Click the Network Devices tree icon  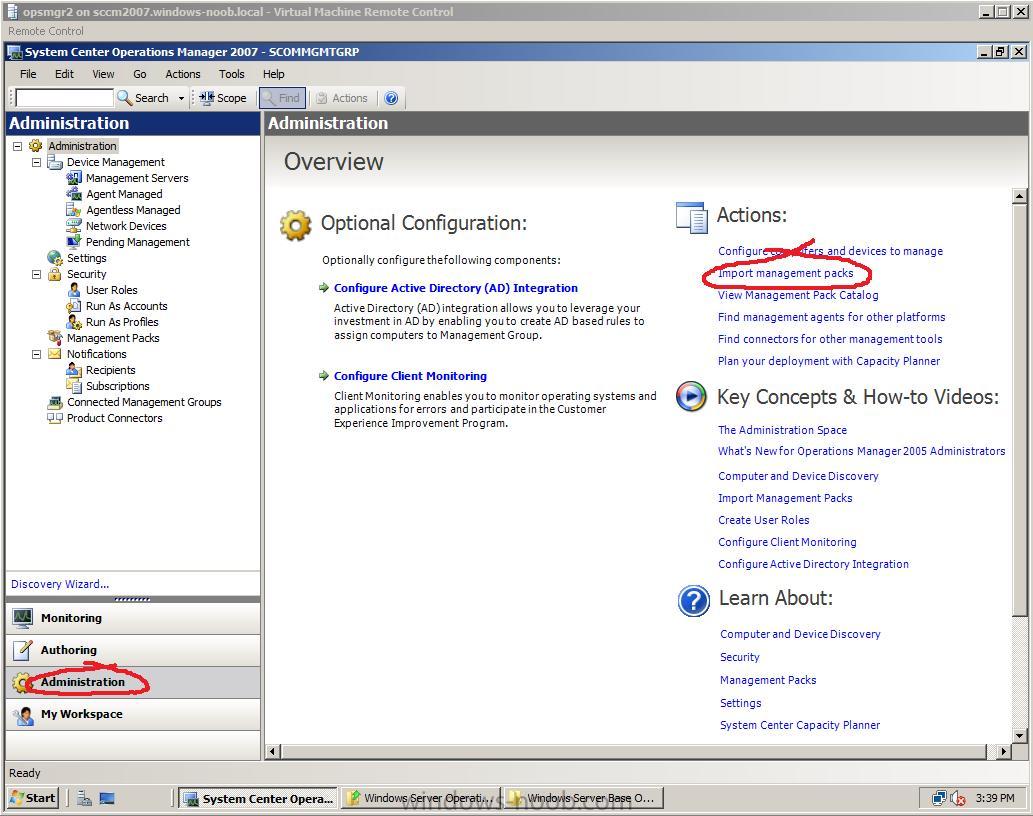coord(74,226)
